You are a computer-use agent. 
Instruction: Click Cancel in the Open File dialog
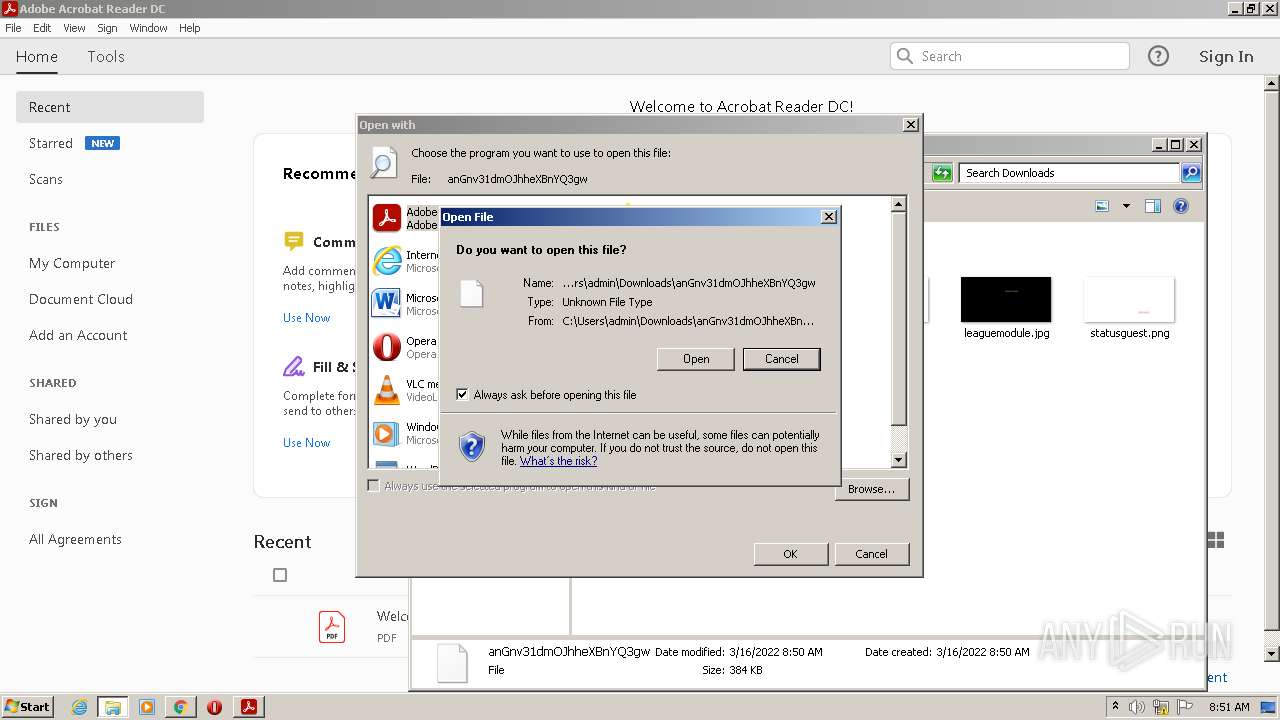(x=781, y=359)
